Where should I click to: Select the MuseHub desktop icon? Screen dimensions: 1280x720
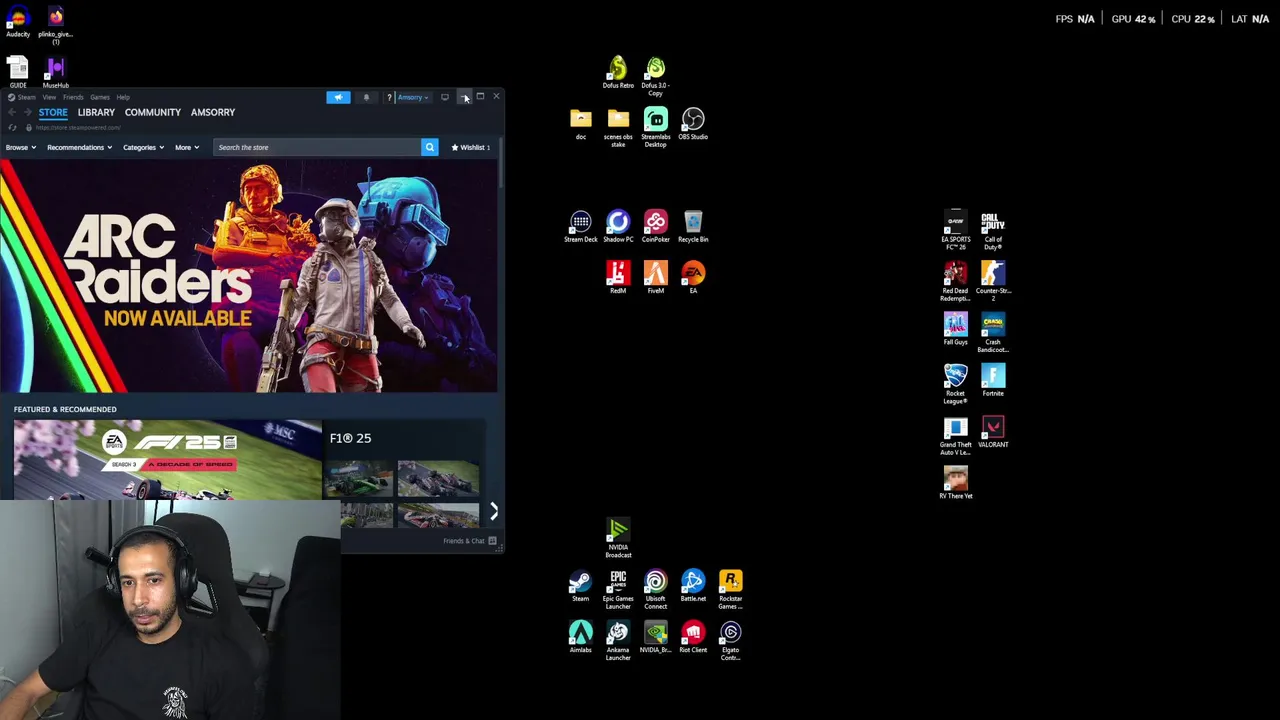point(55,73)
